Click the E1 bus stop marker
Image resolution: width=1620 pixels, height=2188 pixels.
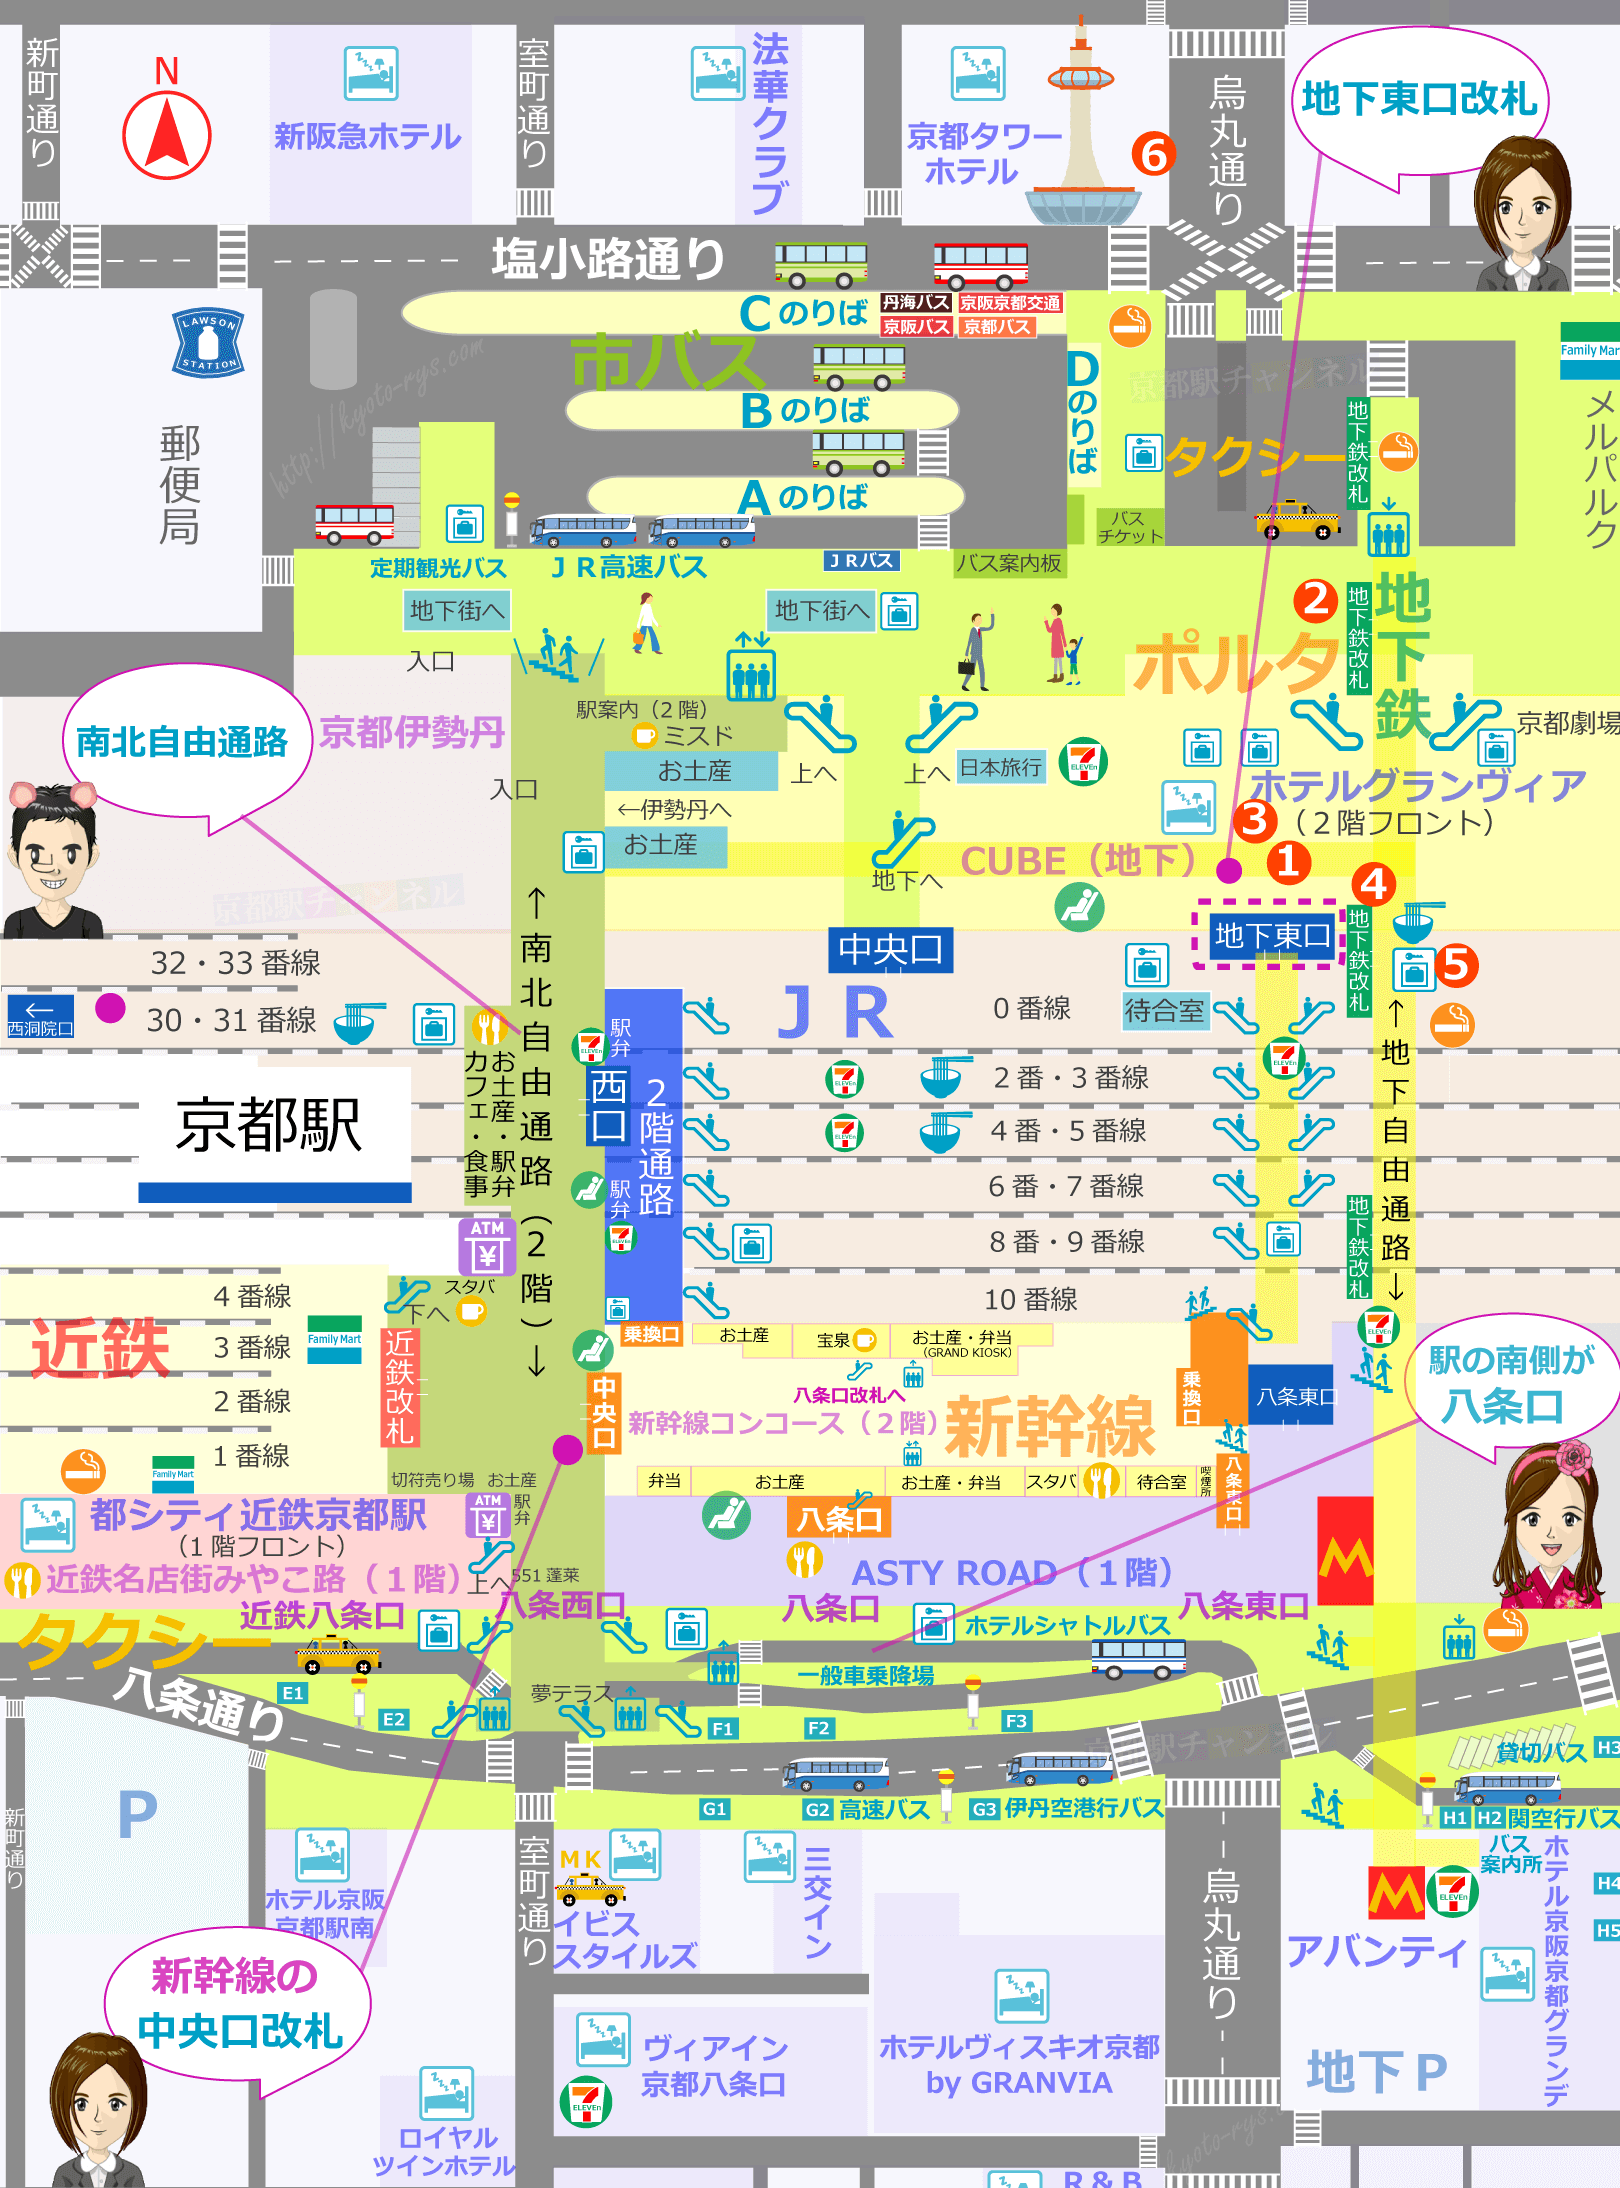293,1693
